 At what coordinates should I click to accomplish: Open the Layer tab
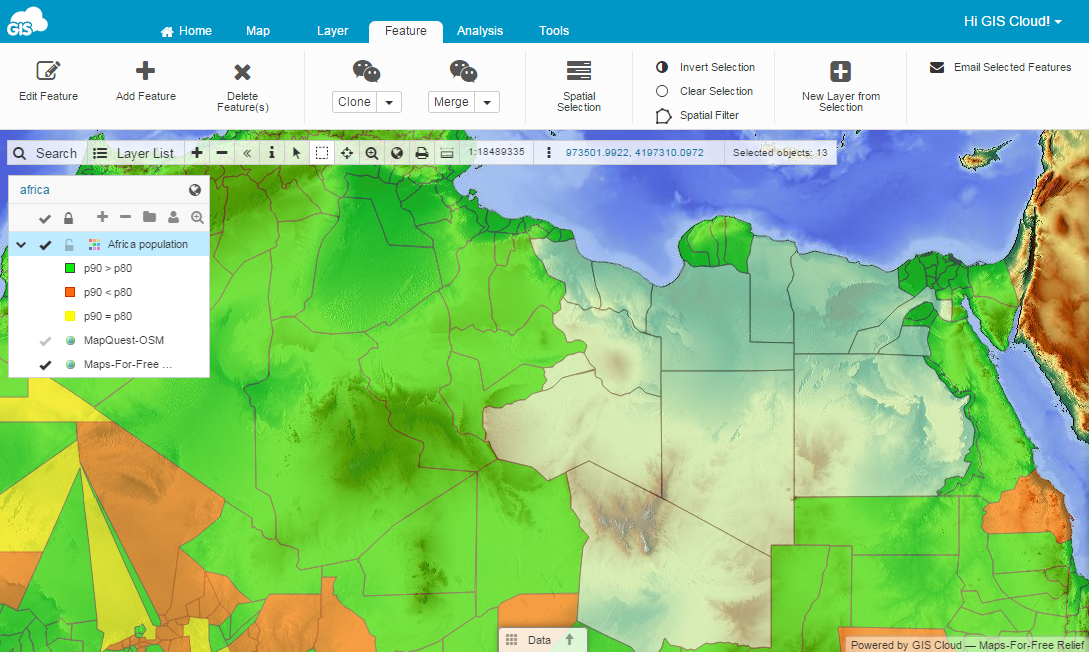(332, 31)
